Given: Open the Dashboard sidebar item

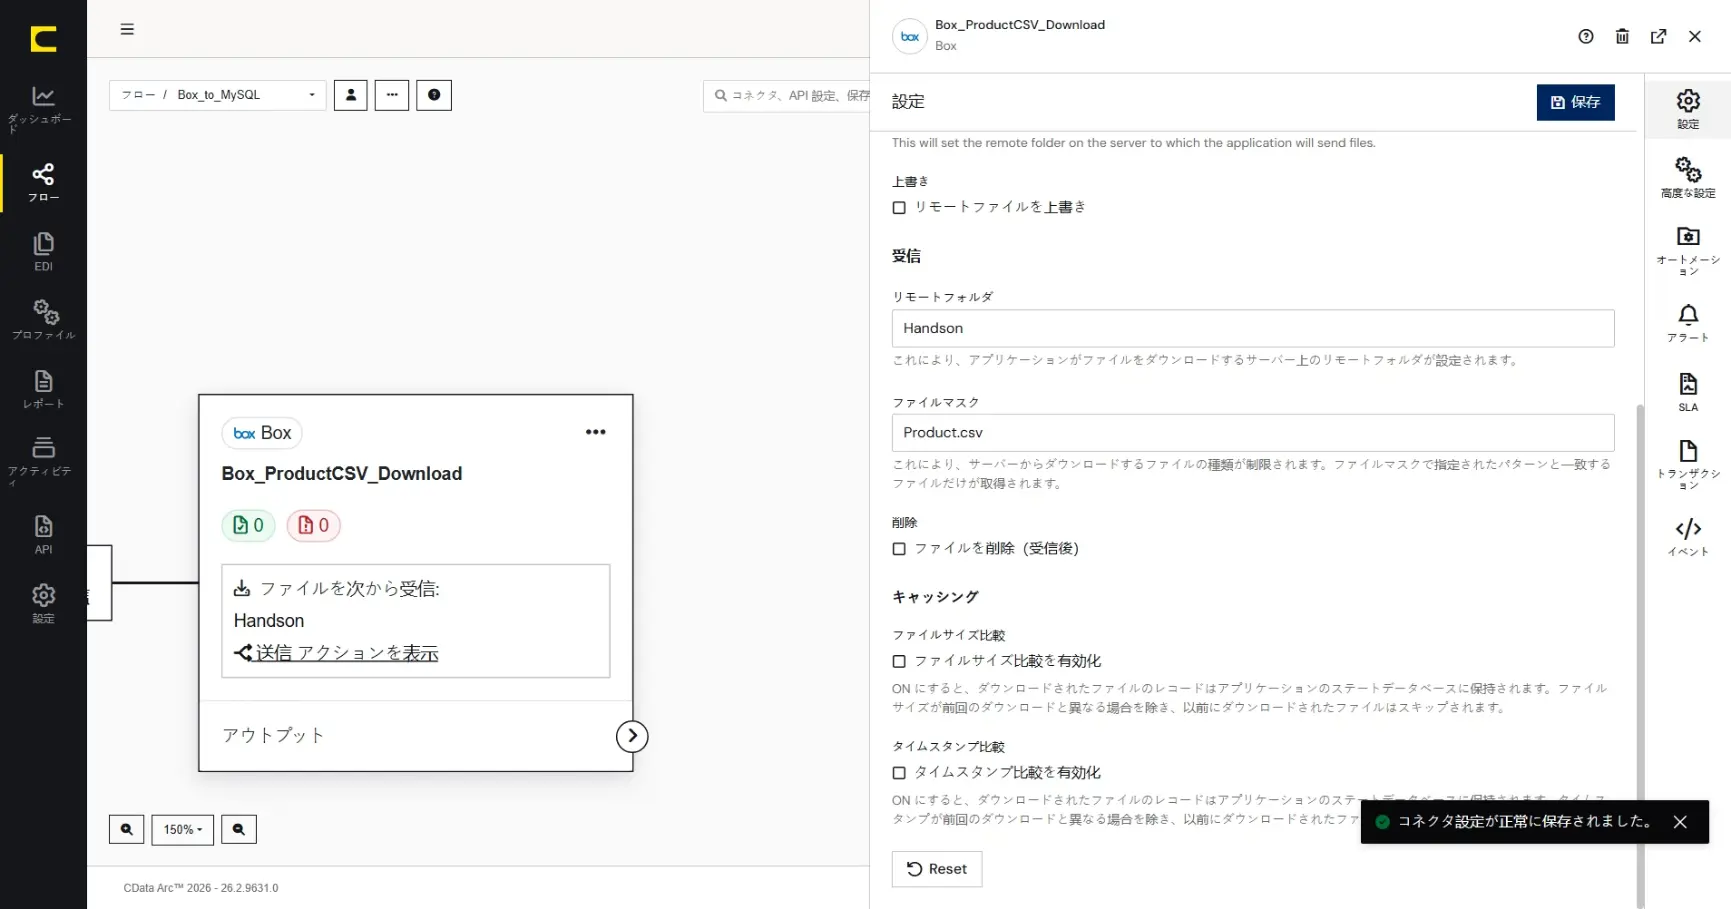Looking at the screenshot, I should [43, 109].
